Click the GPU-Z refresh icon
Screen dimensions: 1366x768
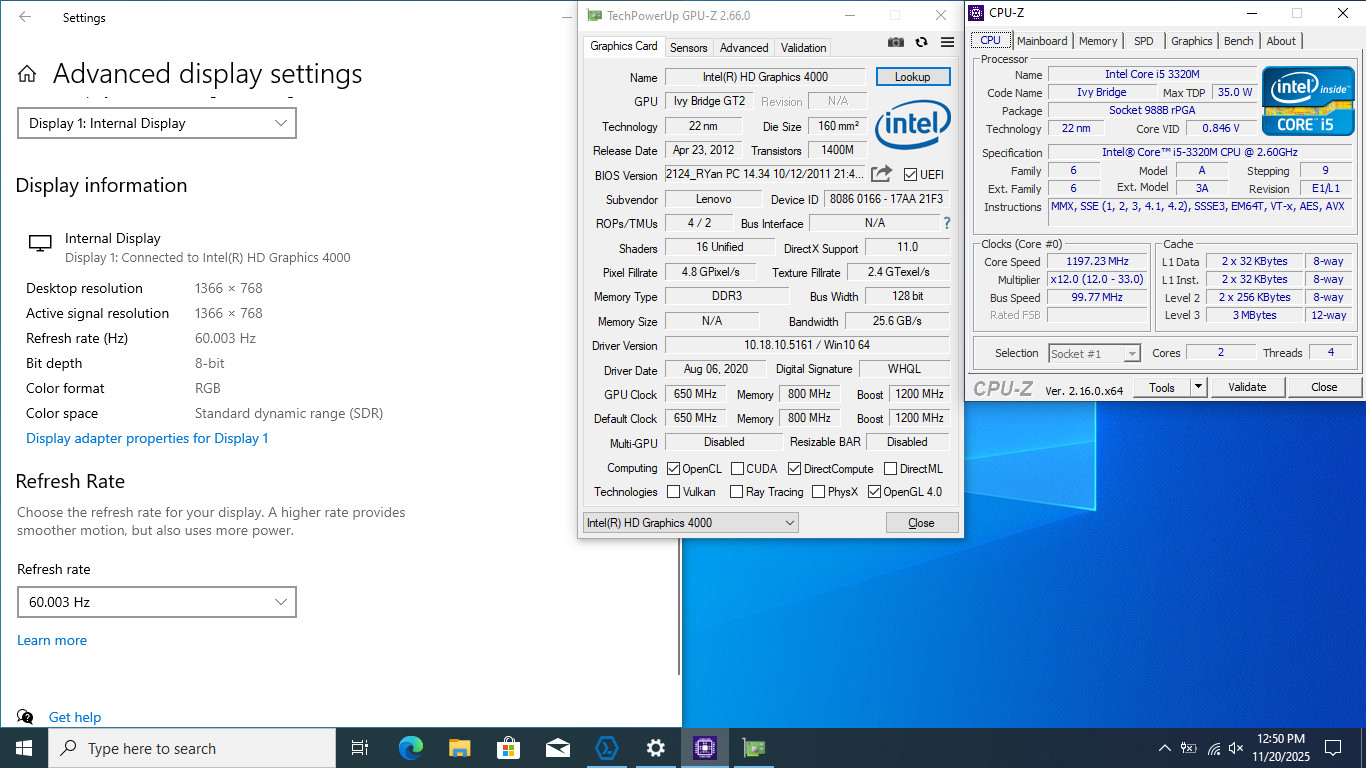[x=921, y=42]
